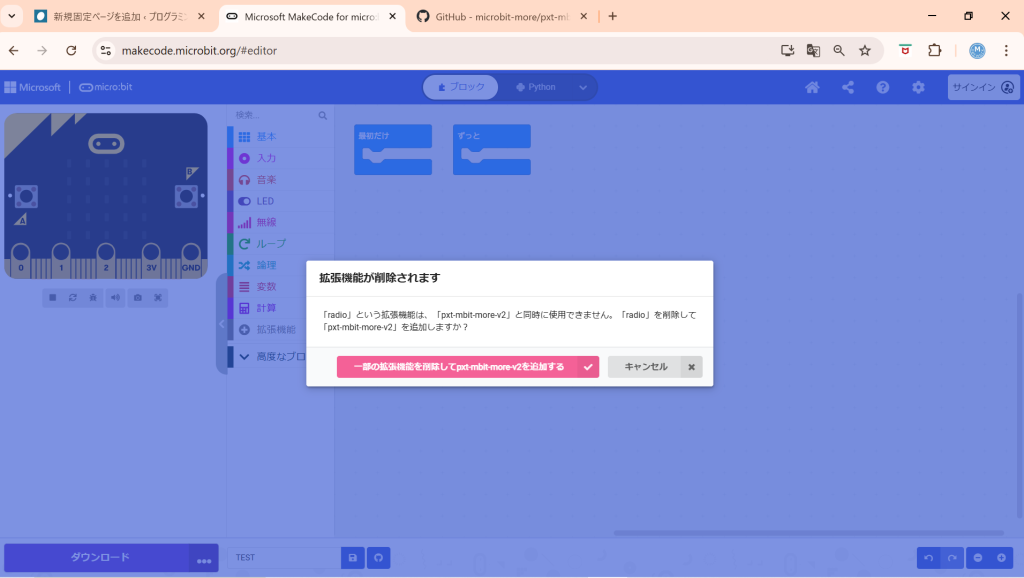Mute the simulator sound
The height and width of the screenshot is (578, 1024).
coord(116,298)
